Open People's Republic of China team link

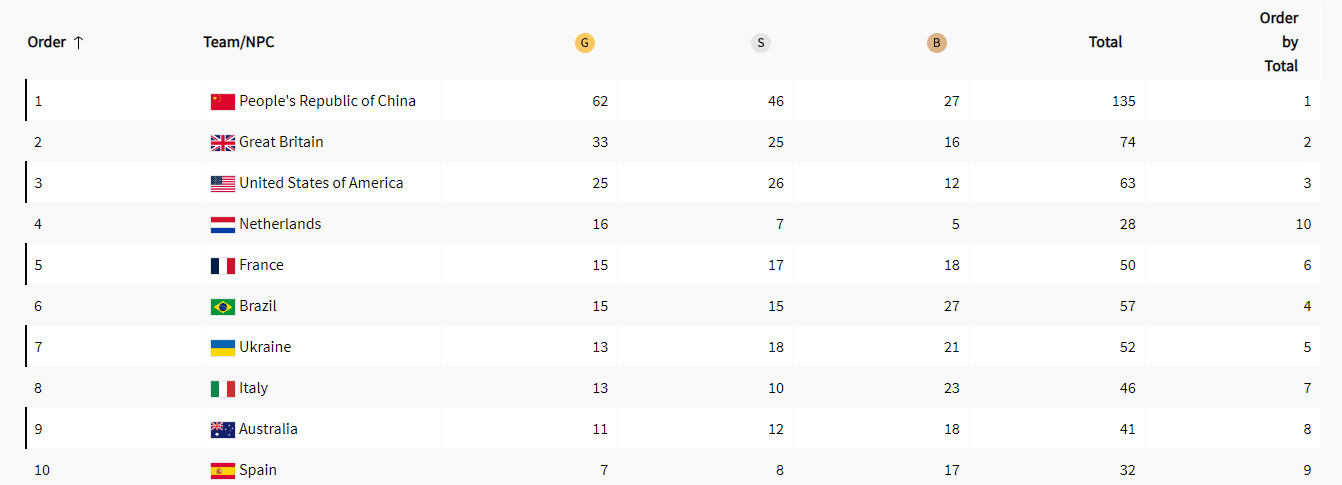click(x=327, y=101)
